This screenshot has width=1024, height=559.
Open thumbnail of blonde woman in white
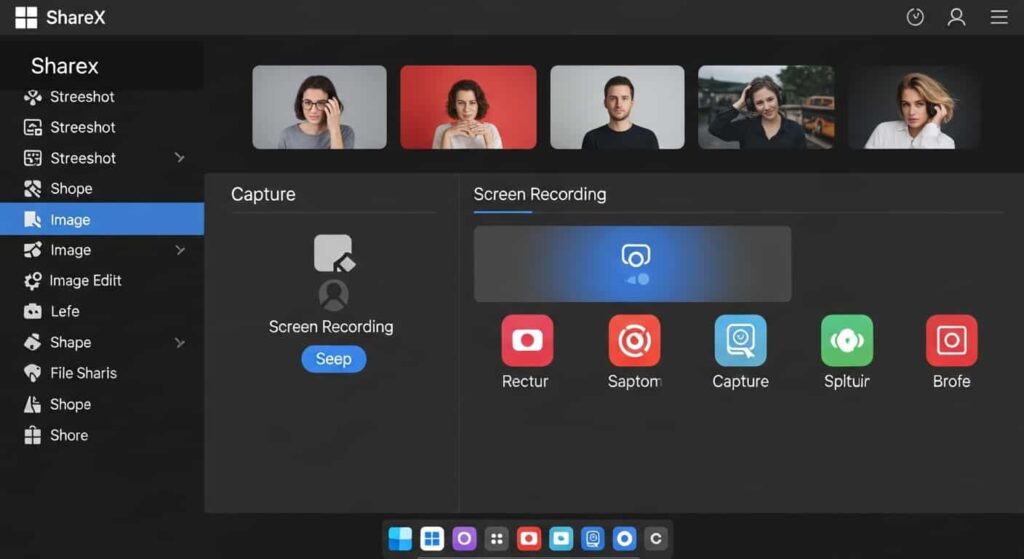click(914, 107)
